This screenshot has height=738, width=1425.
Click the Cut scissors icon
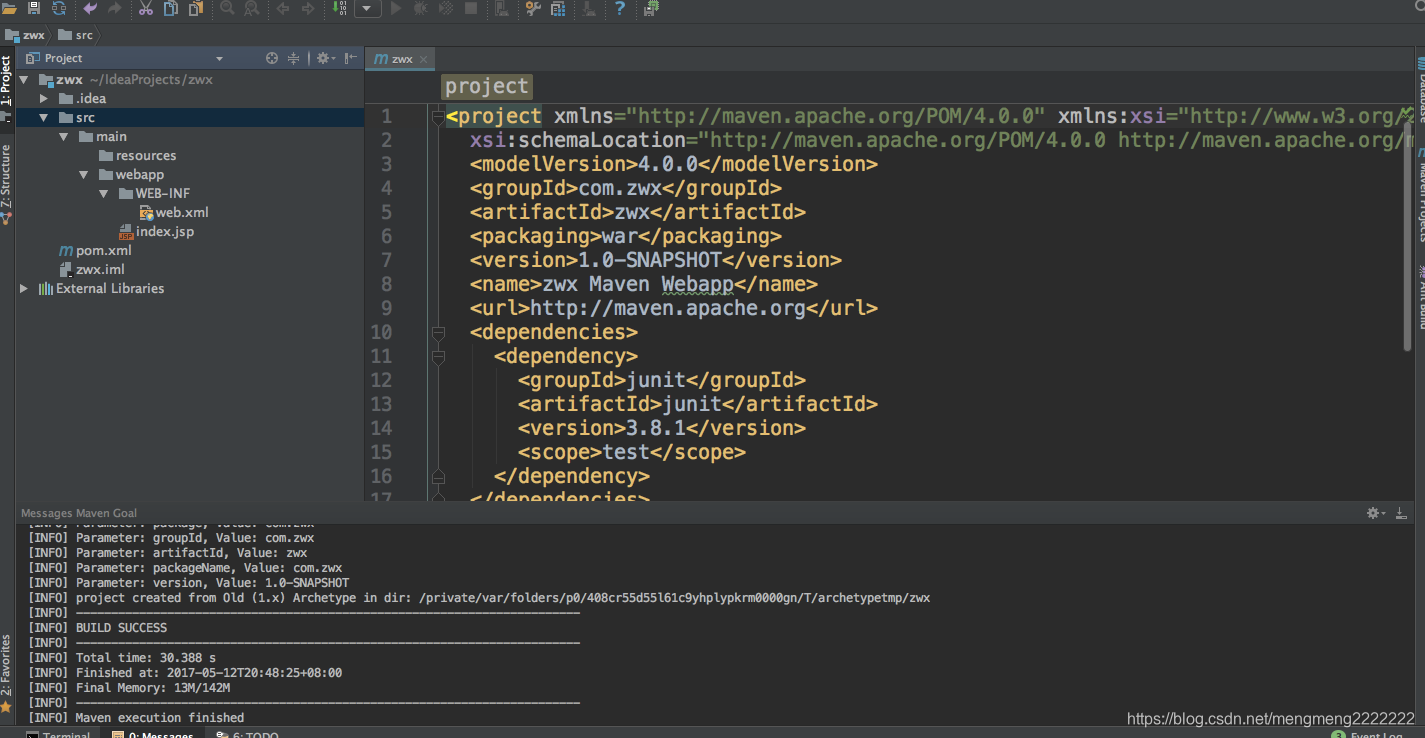[x=146, y=8]
